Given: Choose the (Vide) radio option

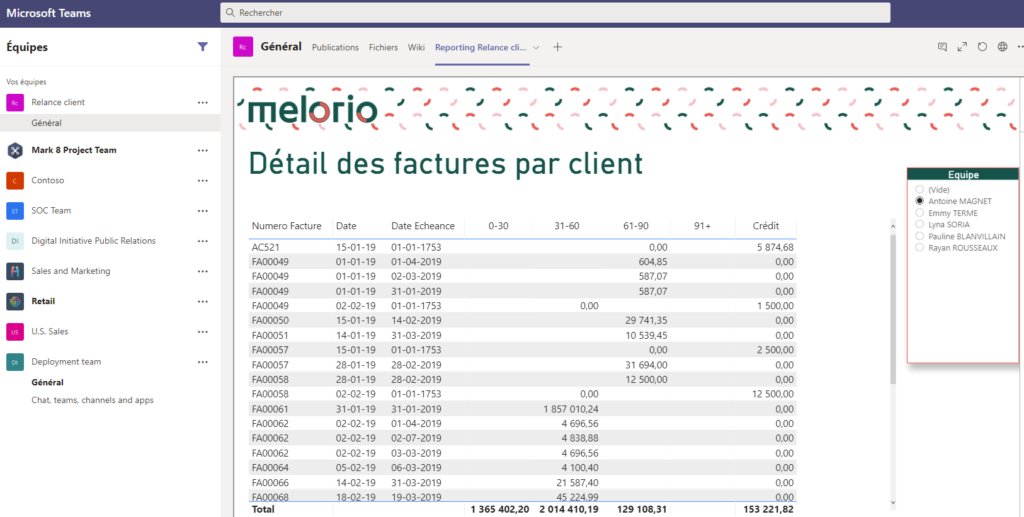Looking at the screenshot, I should [x=919, y=190].
